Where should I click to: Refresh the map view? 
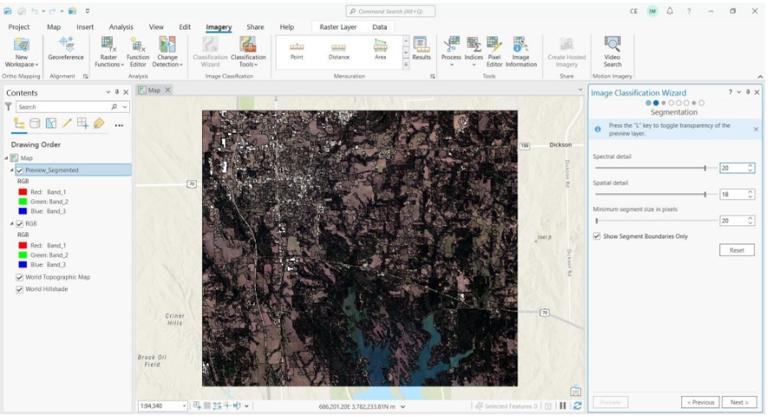click(577, 406)
